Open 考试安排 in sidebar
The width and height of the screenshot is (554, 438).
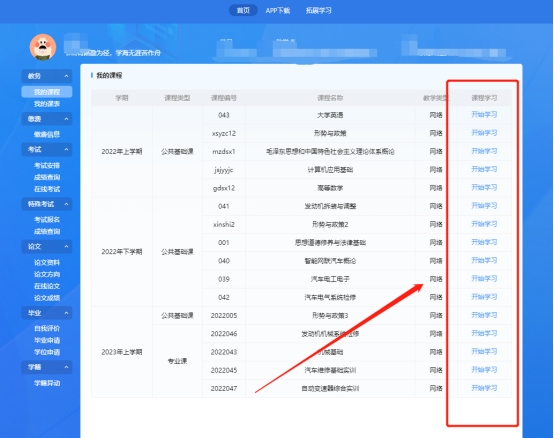point(47,165)
